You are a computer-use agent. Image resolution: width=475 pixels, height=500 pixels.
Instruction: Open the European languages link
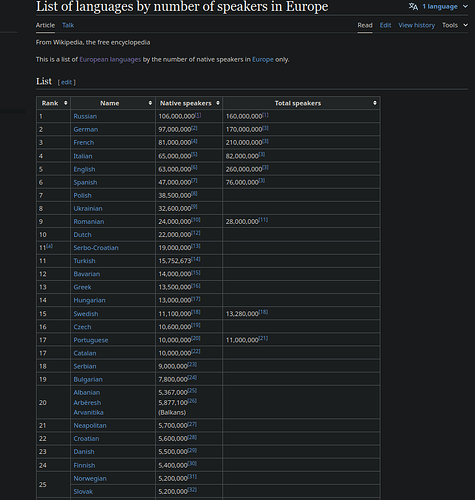[110, 59]
